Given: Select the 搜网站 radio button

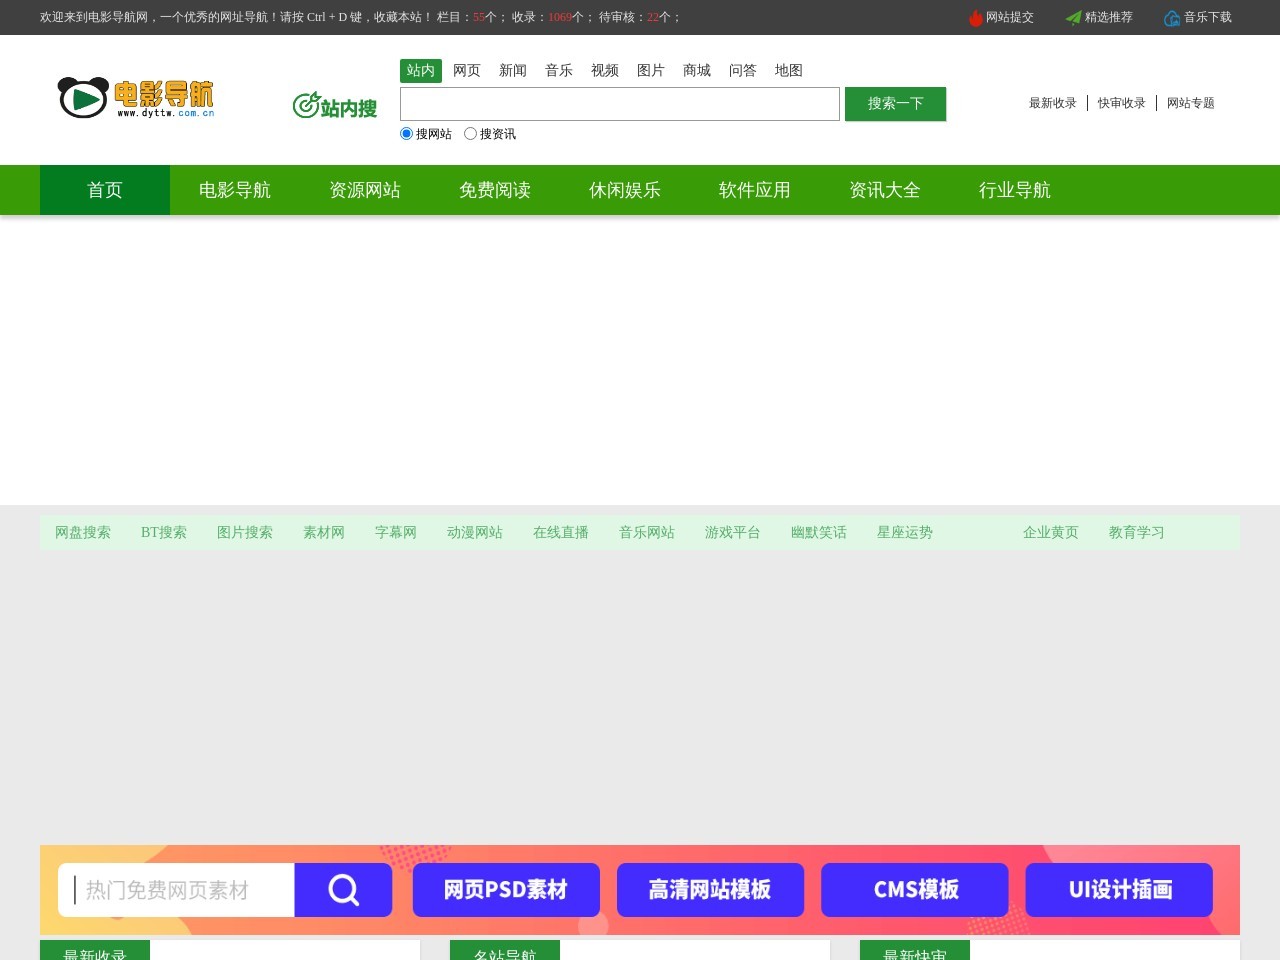Looking at the screenshot, I should coord(406,133).
